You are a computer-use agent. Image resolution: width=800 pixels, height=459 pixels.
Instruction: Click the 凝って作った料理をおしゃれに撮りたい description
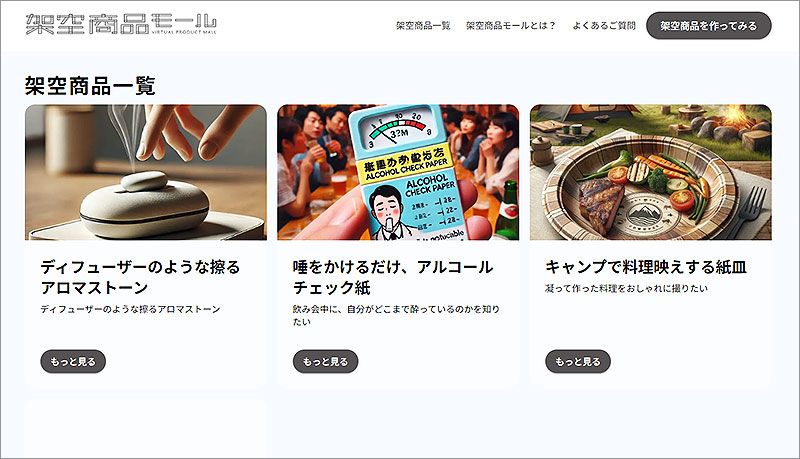coord(627,288)
